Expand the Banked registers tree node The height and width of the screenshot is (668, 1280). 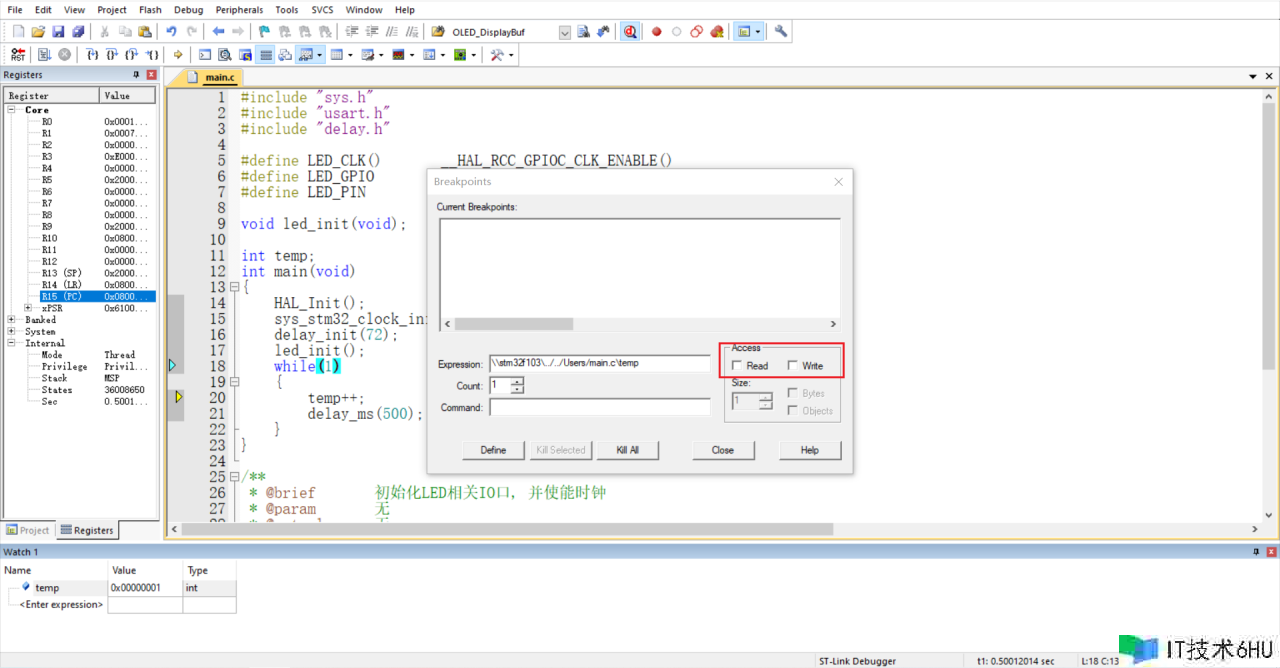[x=11, y=320]
